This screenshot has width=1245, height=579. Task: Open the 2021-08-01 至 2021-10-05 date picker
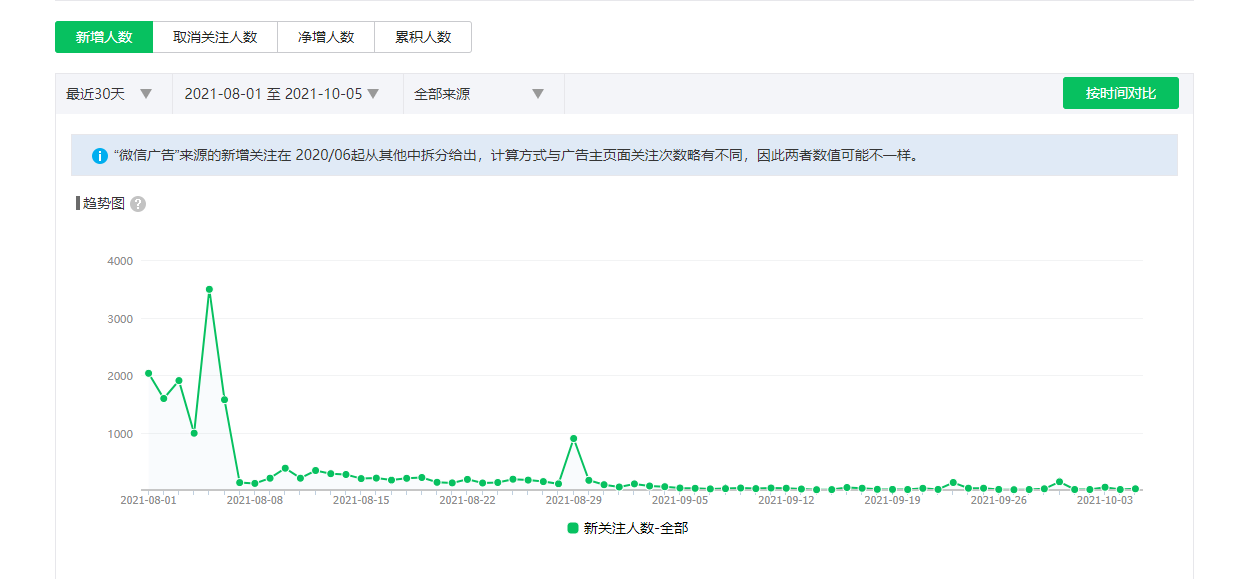(x=282, y=94)
